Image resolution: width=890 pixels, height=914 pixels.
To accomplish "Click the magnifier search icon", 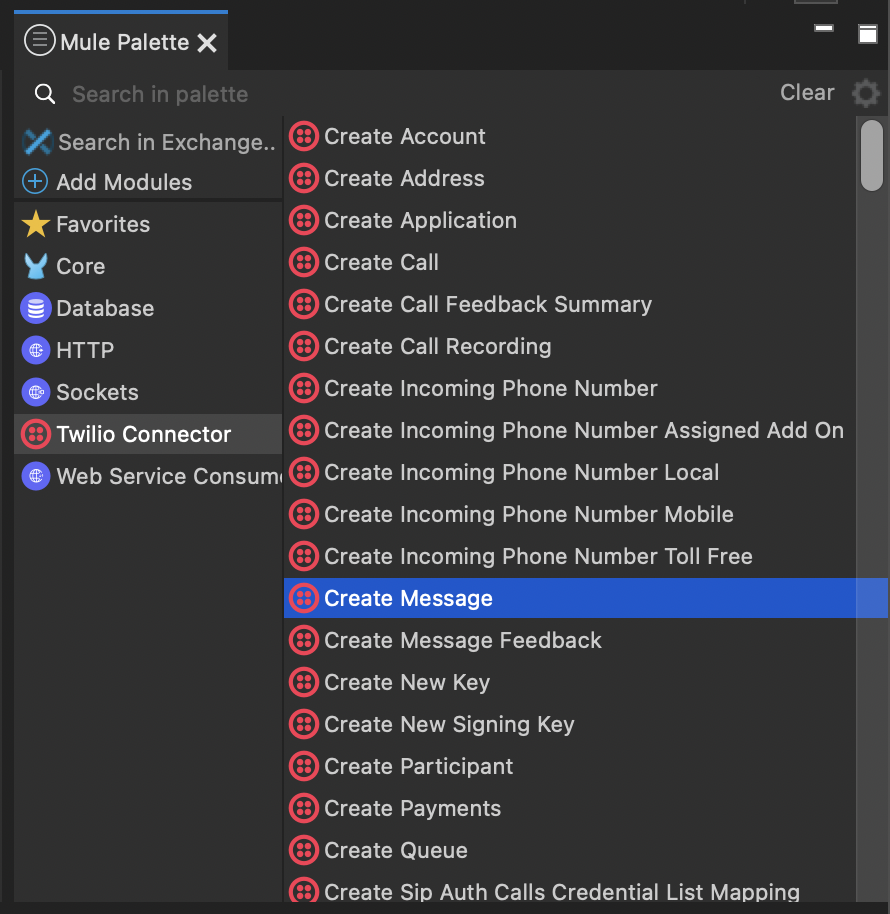I will (x=45, y=94).
